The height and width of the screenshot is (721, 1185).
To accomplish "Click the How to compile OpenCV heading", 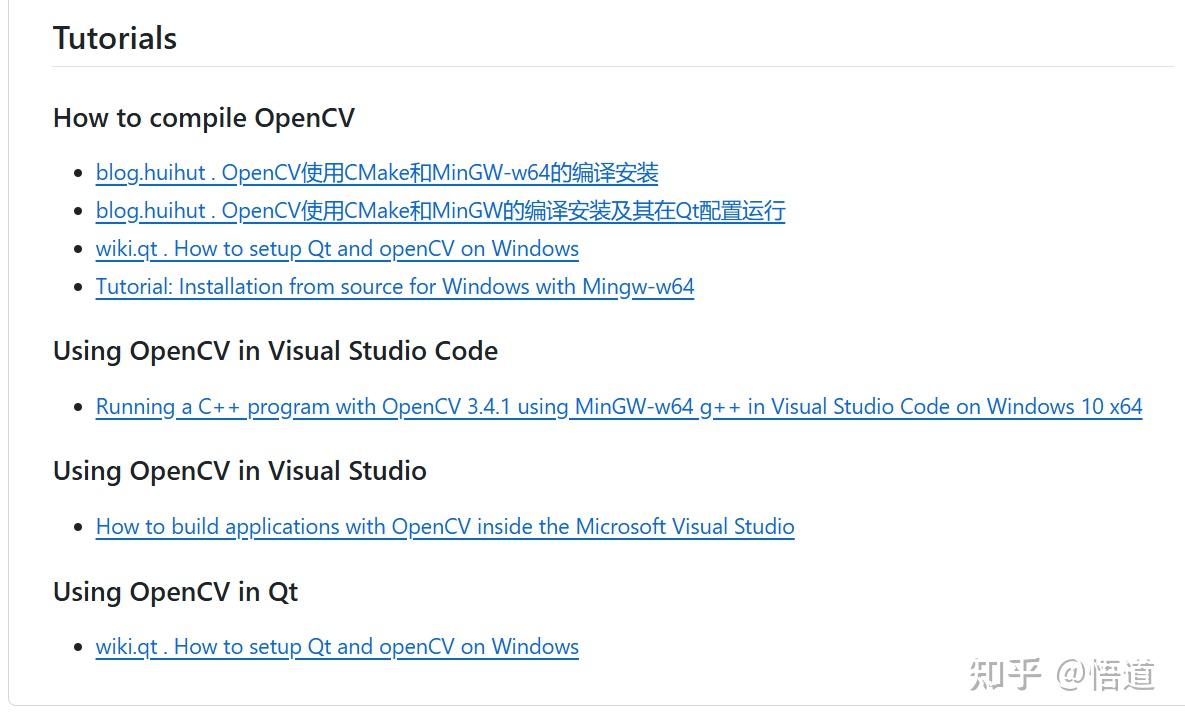I will coord(204,118).
